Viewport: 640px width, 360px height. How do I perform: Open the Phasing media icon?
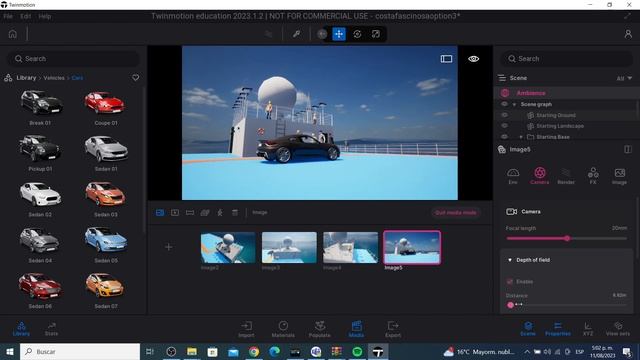220,213
